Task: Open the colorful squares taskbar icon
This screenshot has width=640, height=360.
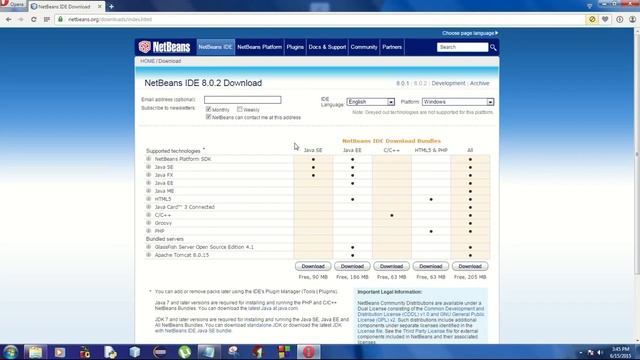Action: [x=284, y=352]
